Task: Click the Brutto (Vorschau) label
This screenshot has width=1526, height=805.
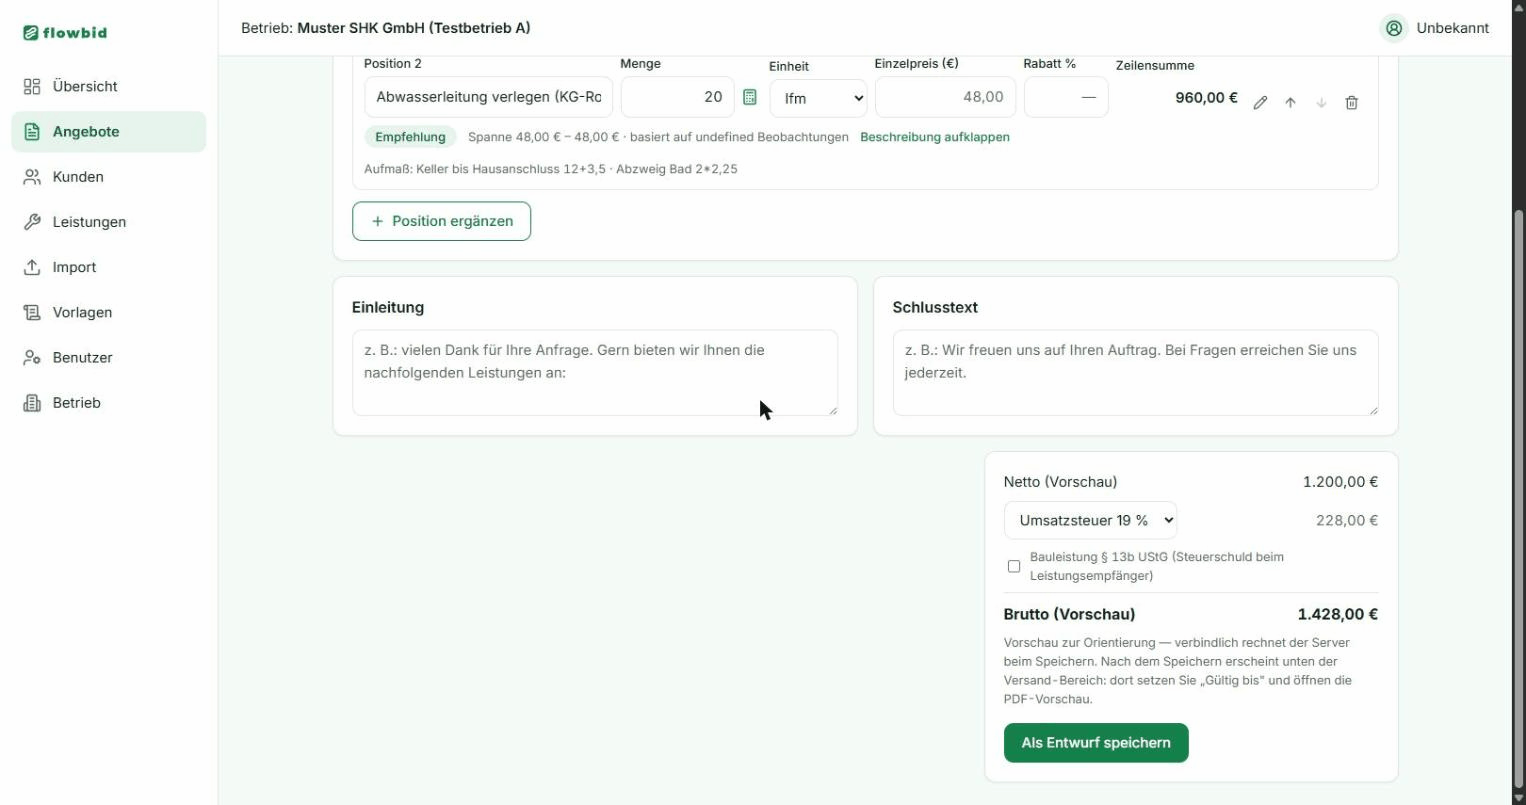Action: (x=1069, y=614)
